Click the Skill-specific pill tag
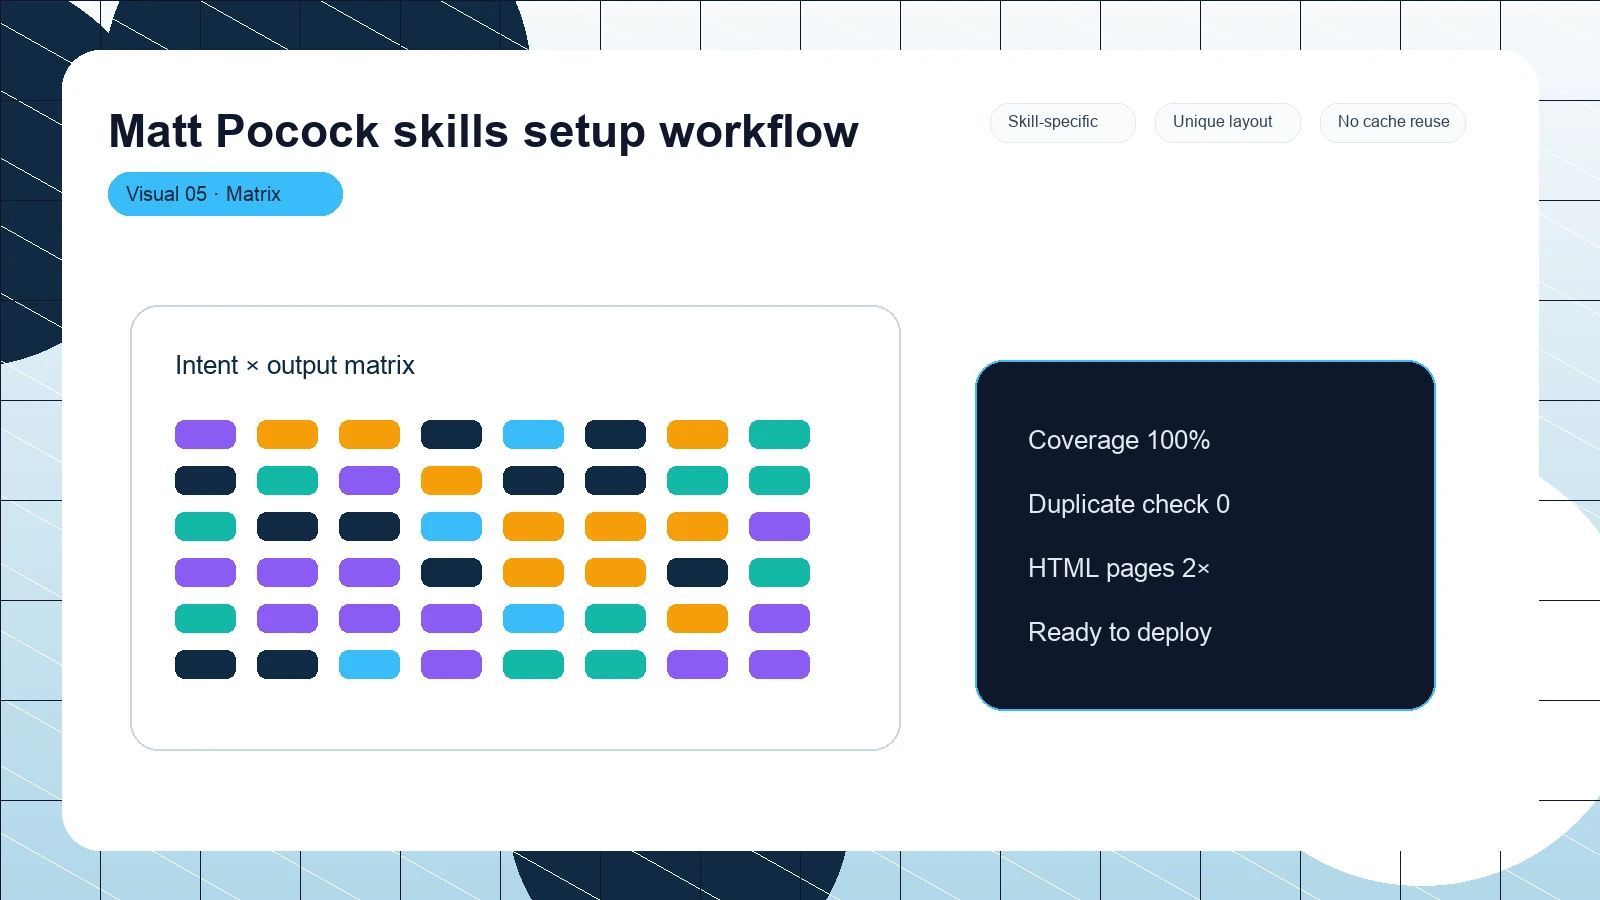Viewport: 1600px width, 900px height. [x=1062, y=122]
